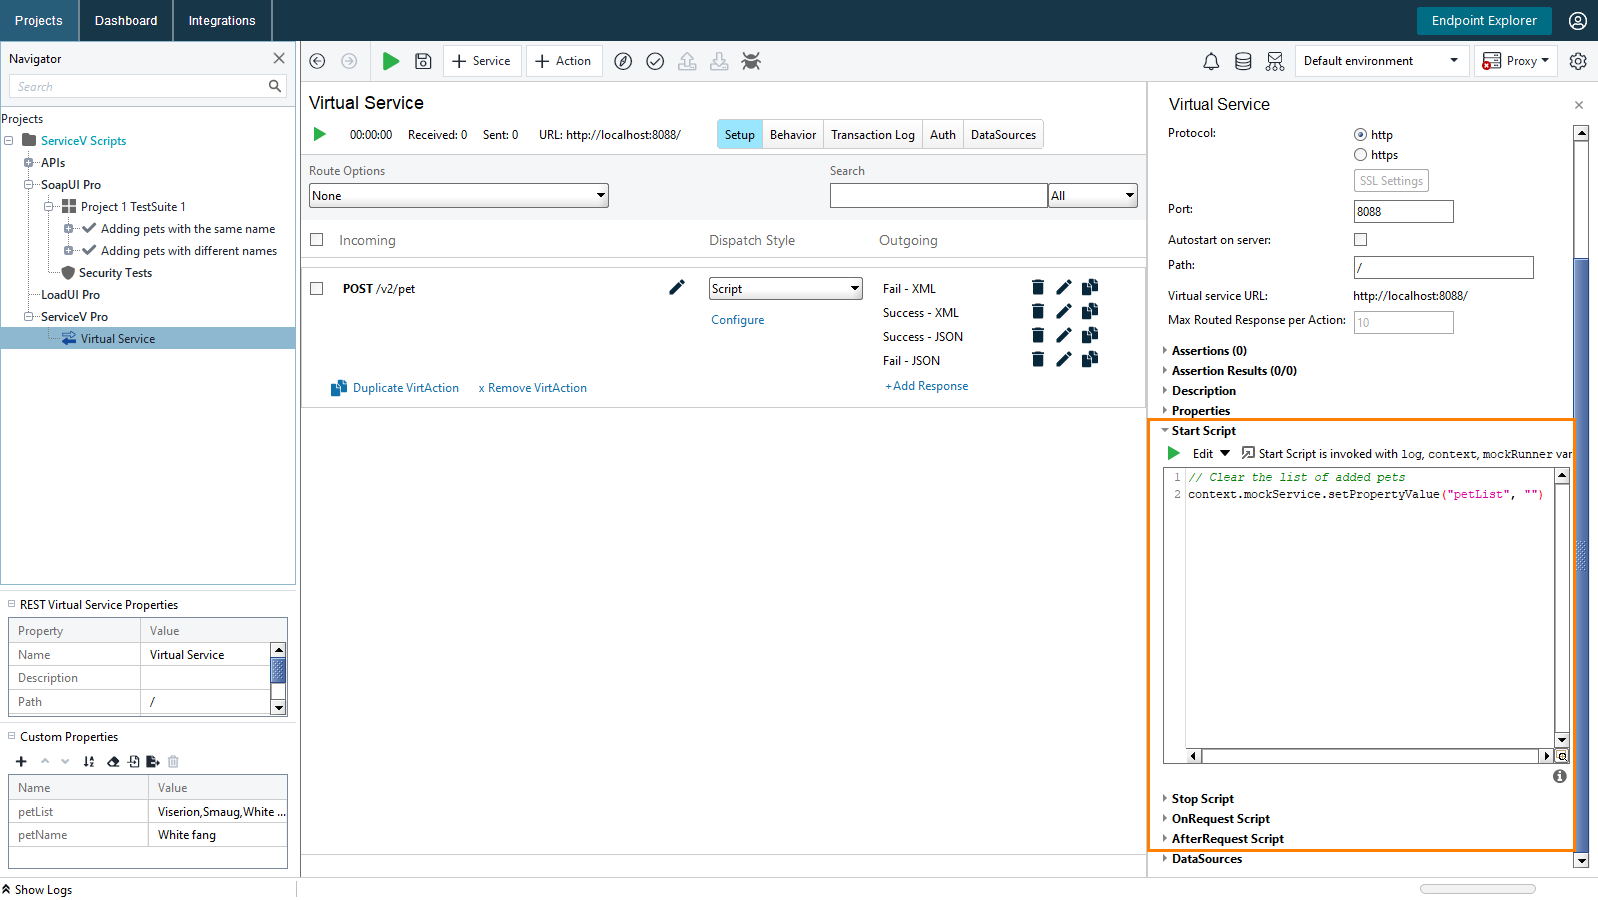Edit the POST /v2/pet action with pencil
This screenshot has height=900, width=1598.
677,288
